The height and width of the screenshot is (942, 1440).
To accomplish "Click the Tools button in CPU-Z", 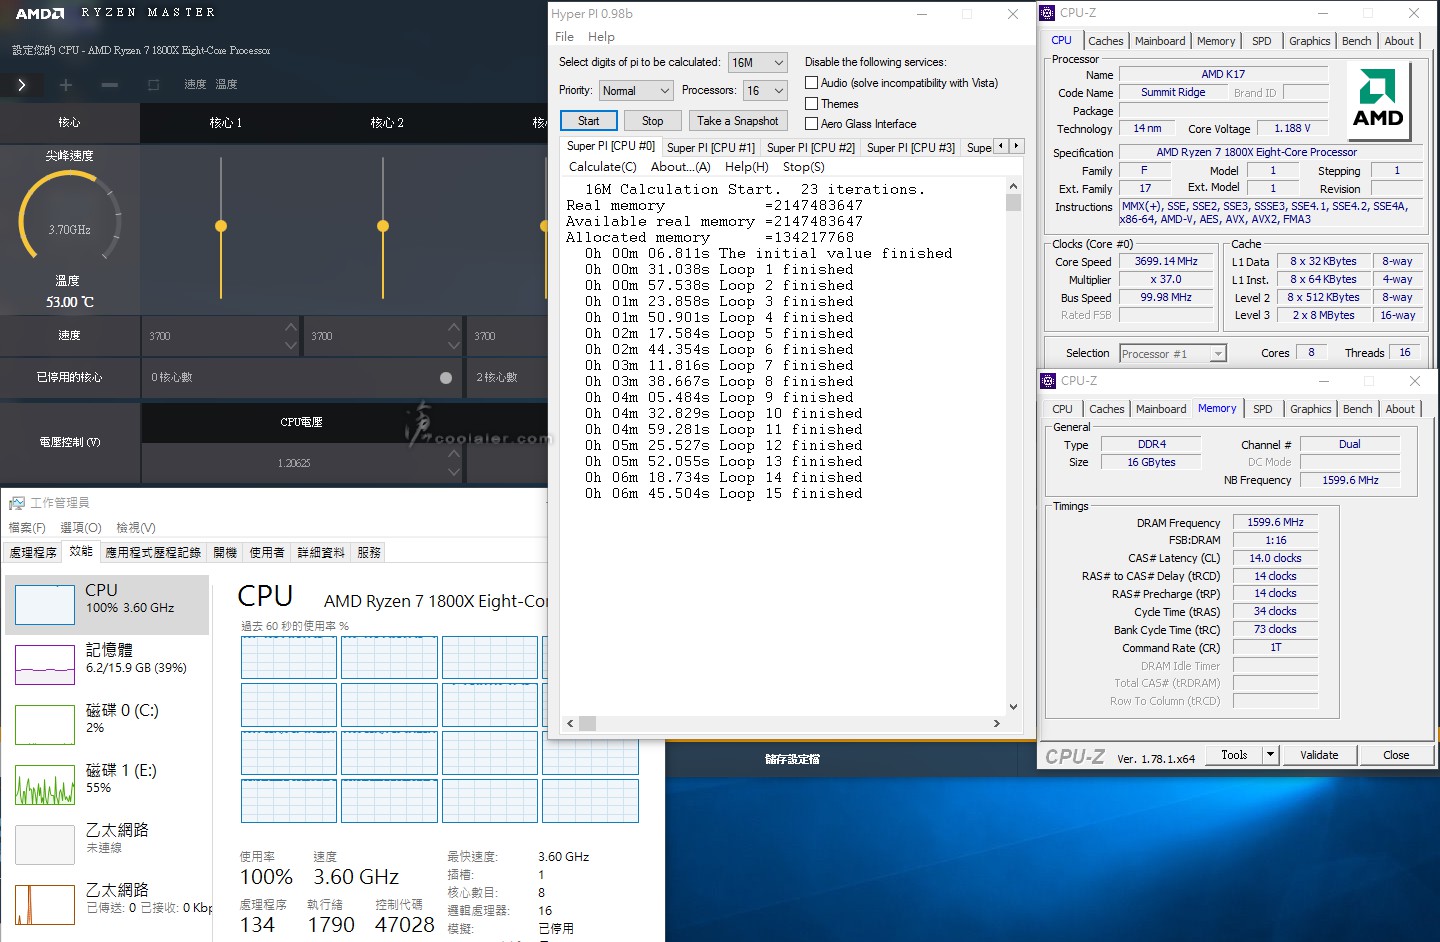I will (x=1234, y=755).
